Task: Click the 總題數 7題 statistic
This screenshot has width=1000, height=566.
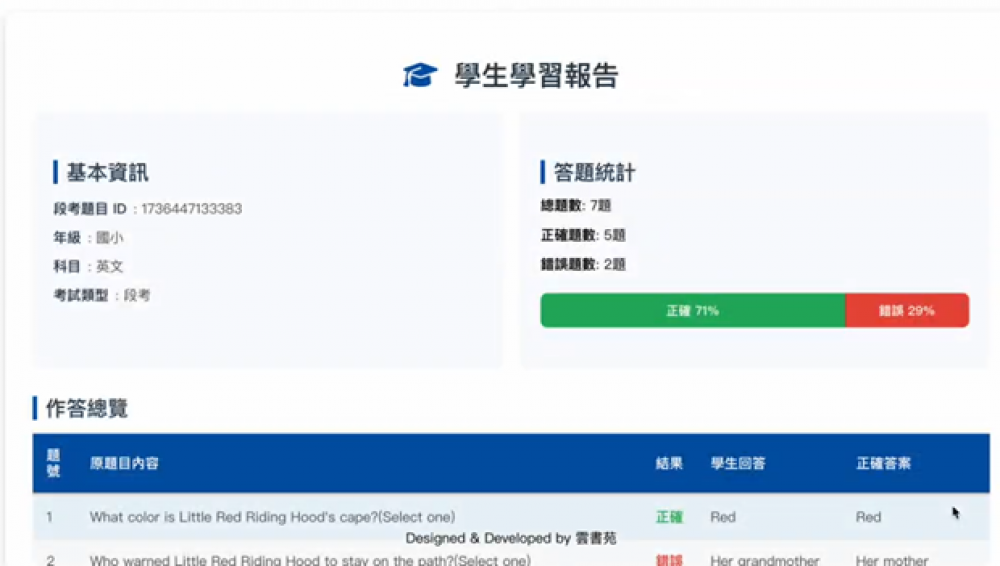Action: (575, 206)
